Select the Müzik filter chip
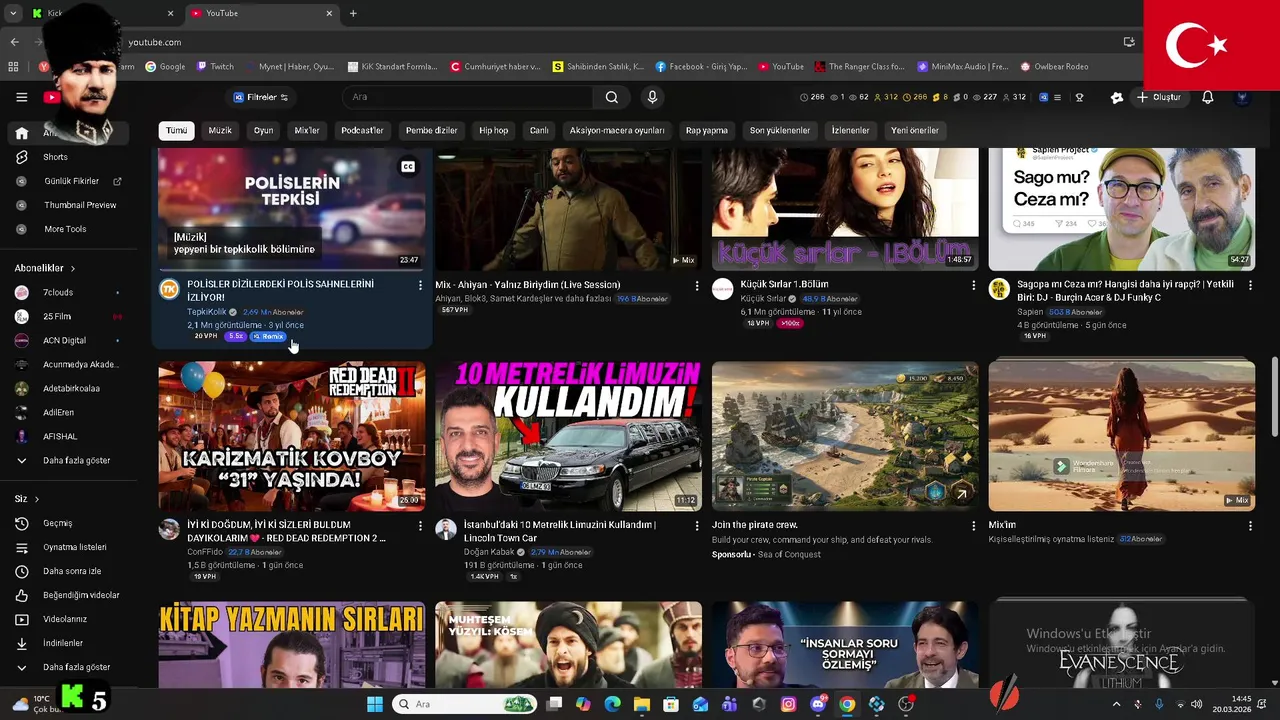Screen dimensions: 1280x720 (x=220, y=130)
